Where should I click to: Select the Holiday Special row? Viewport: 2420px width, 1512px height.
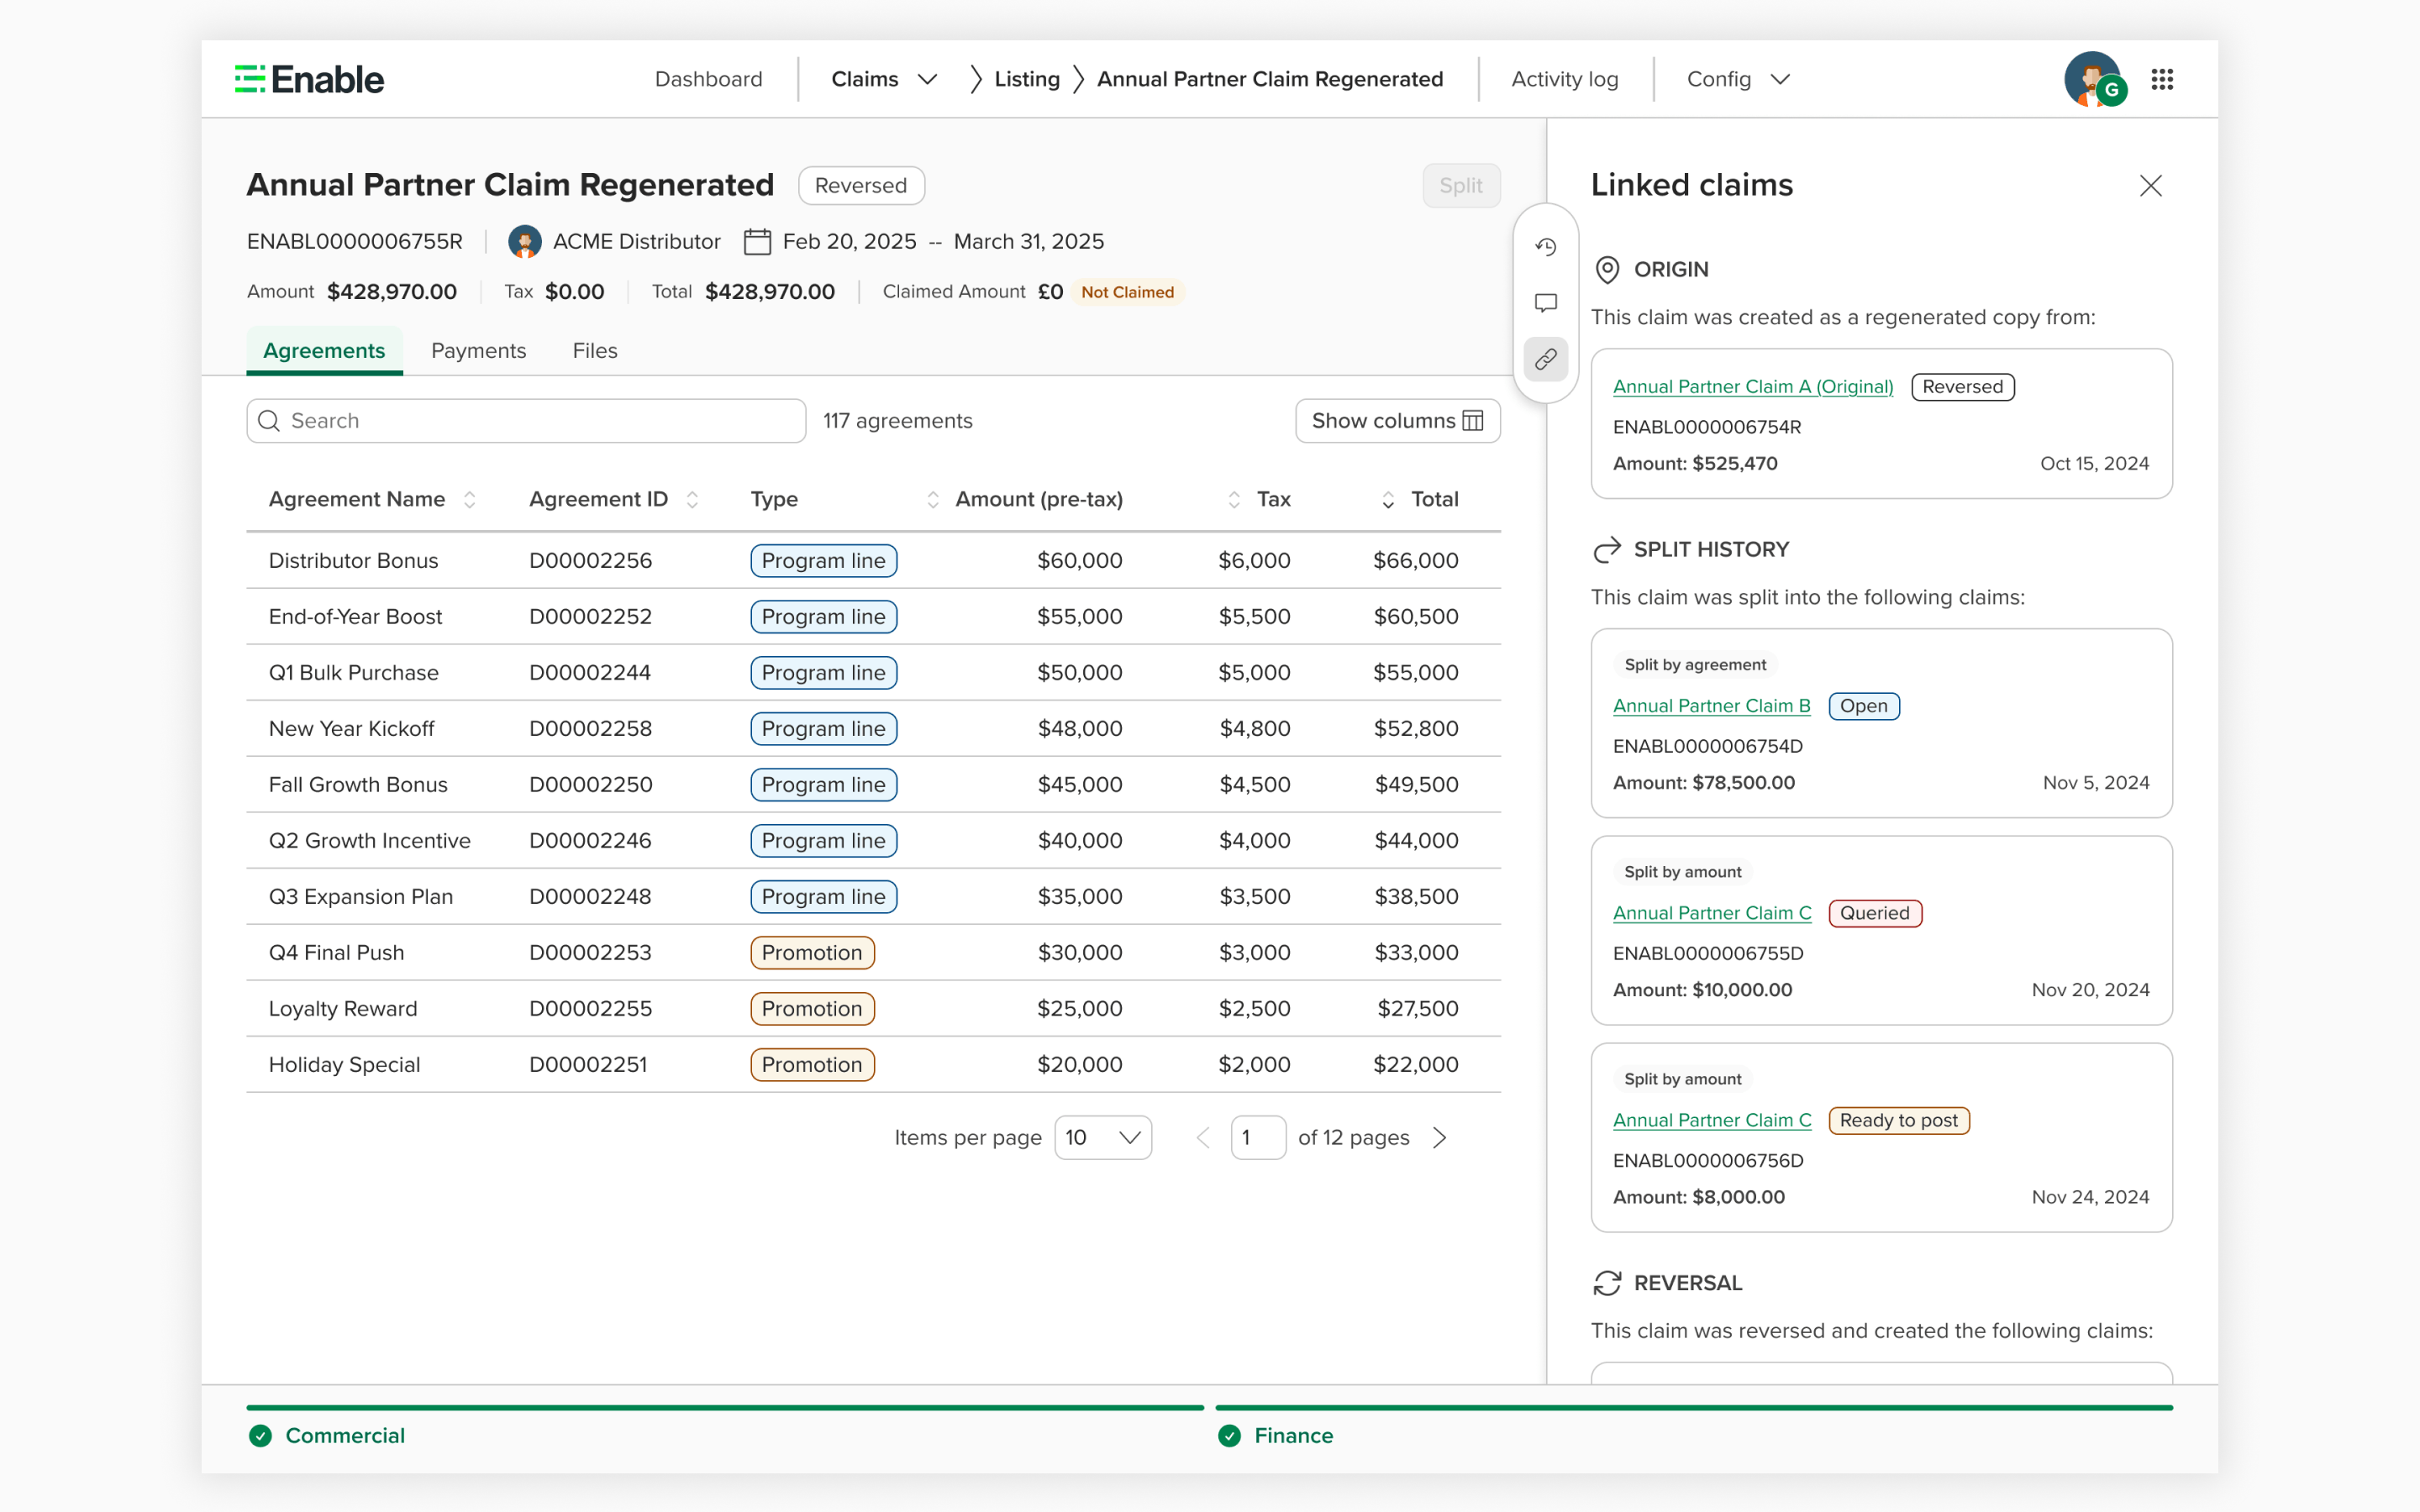coord(873,1065)
